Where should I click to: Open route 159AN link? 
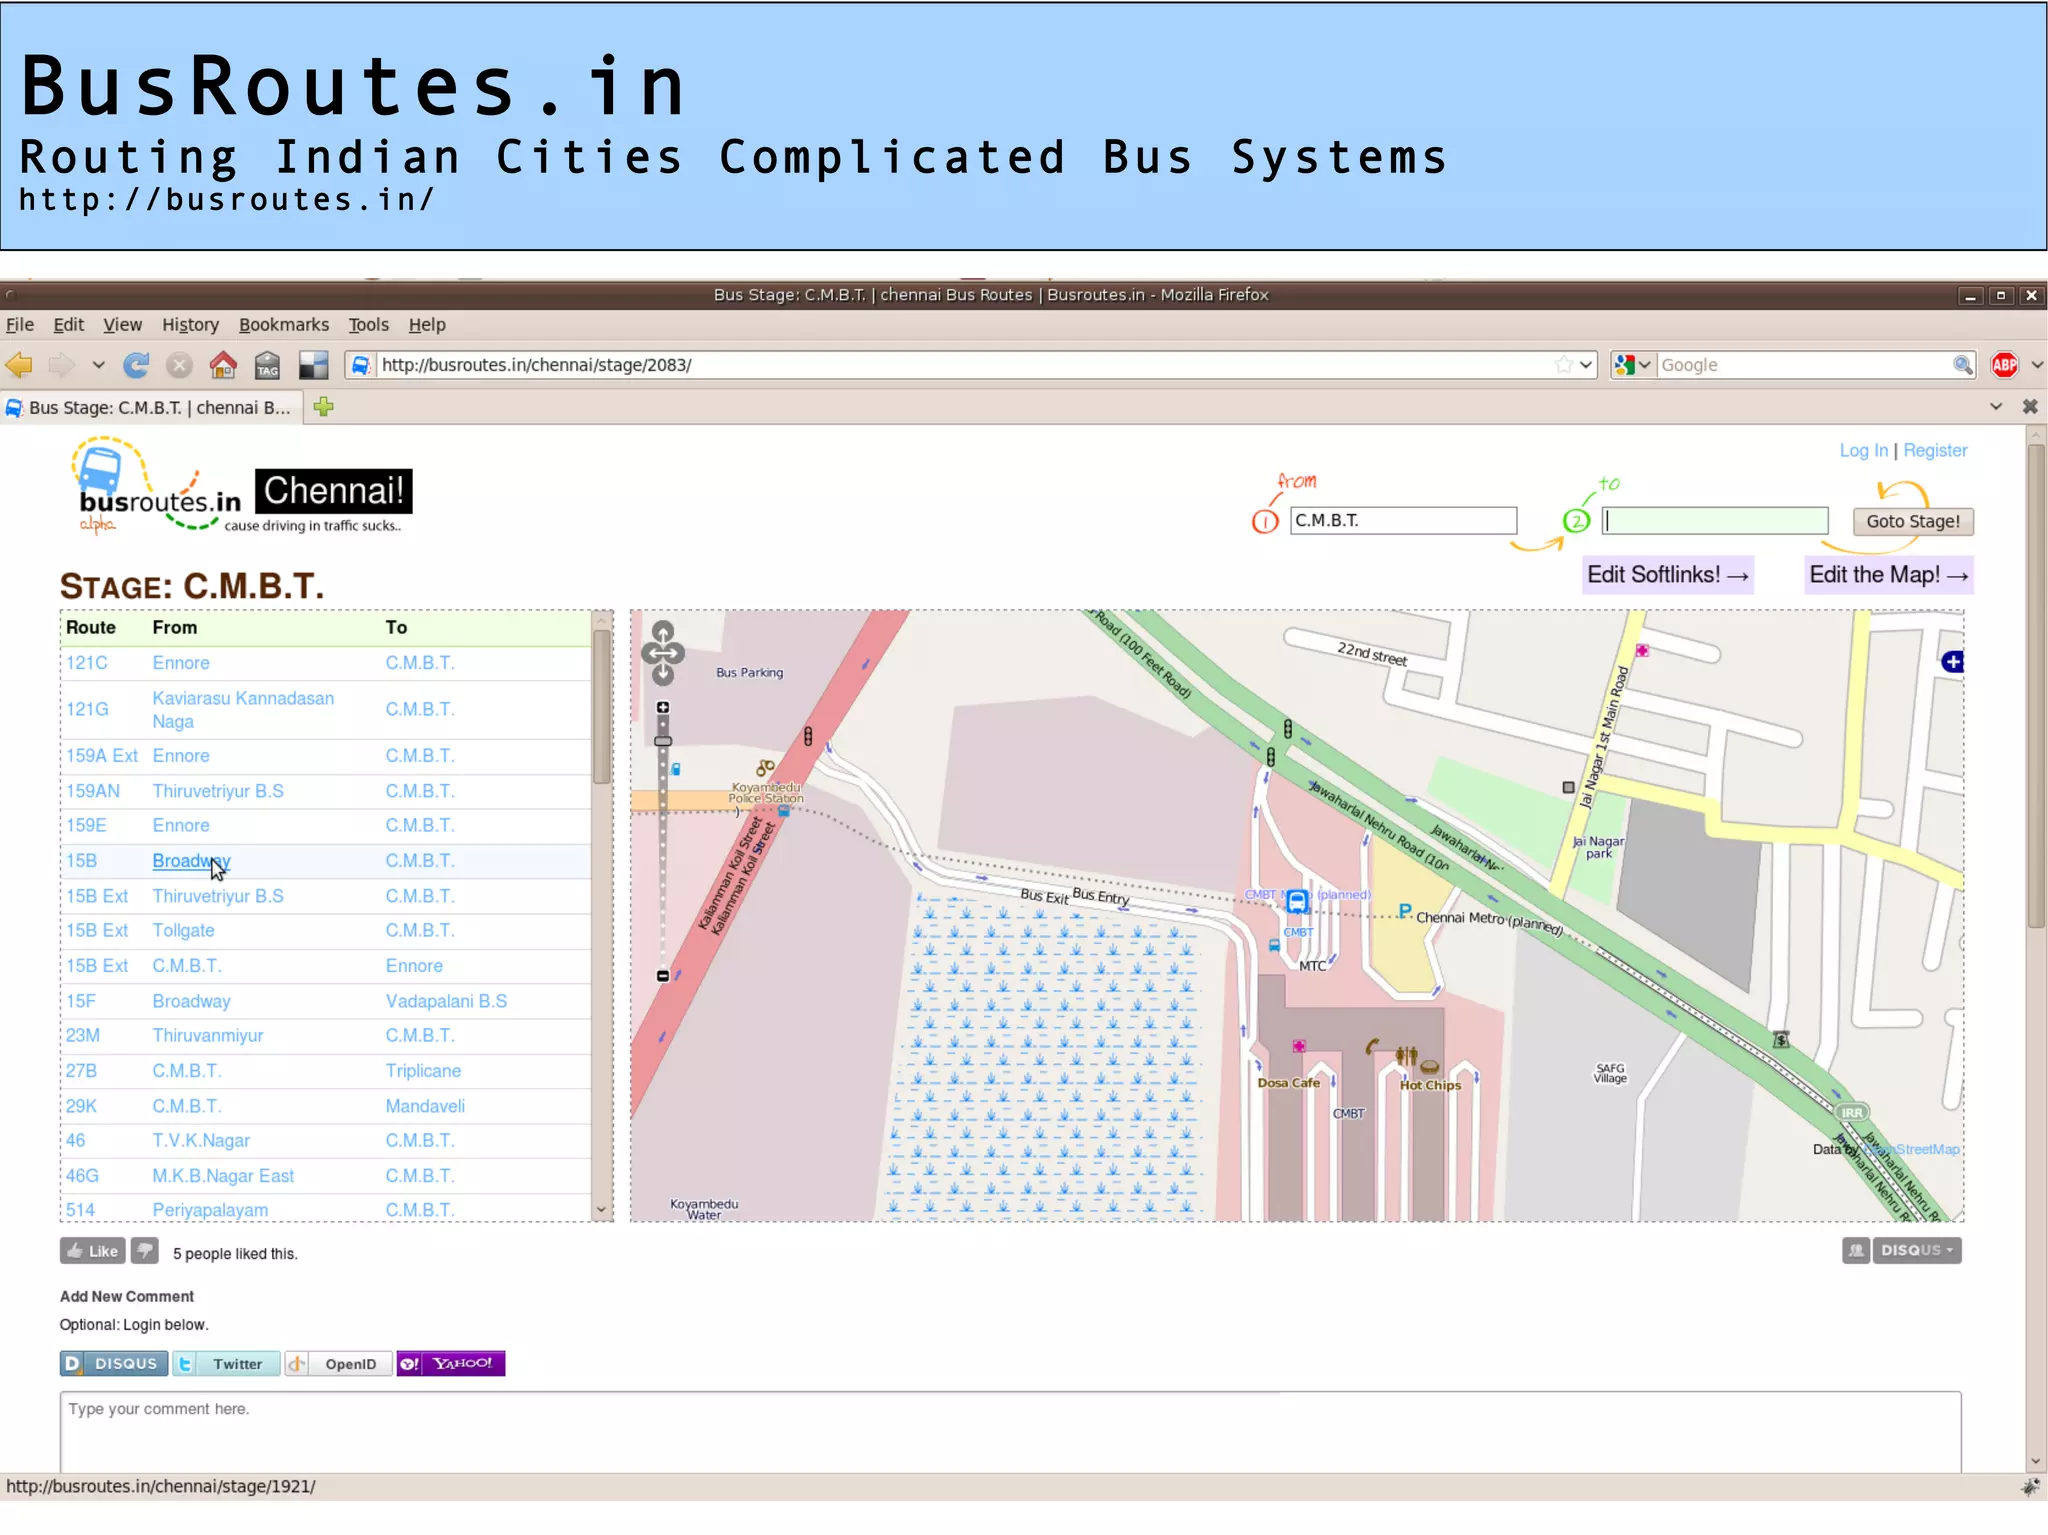pyautogui.click(x=93, y=791)
